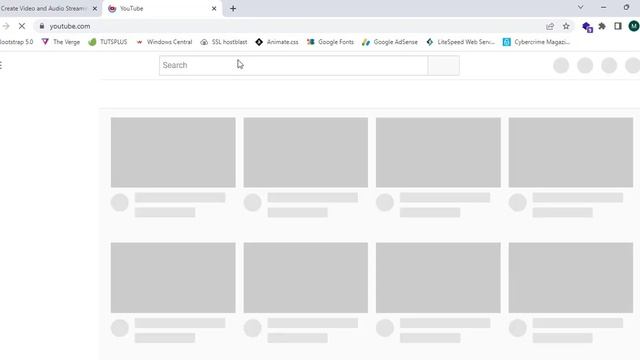Open a new browser tab
This screenshot has width=640, height=360.
click(233, 9)
